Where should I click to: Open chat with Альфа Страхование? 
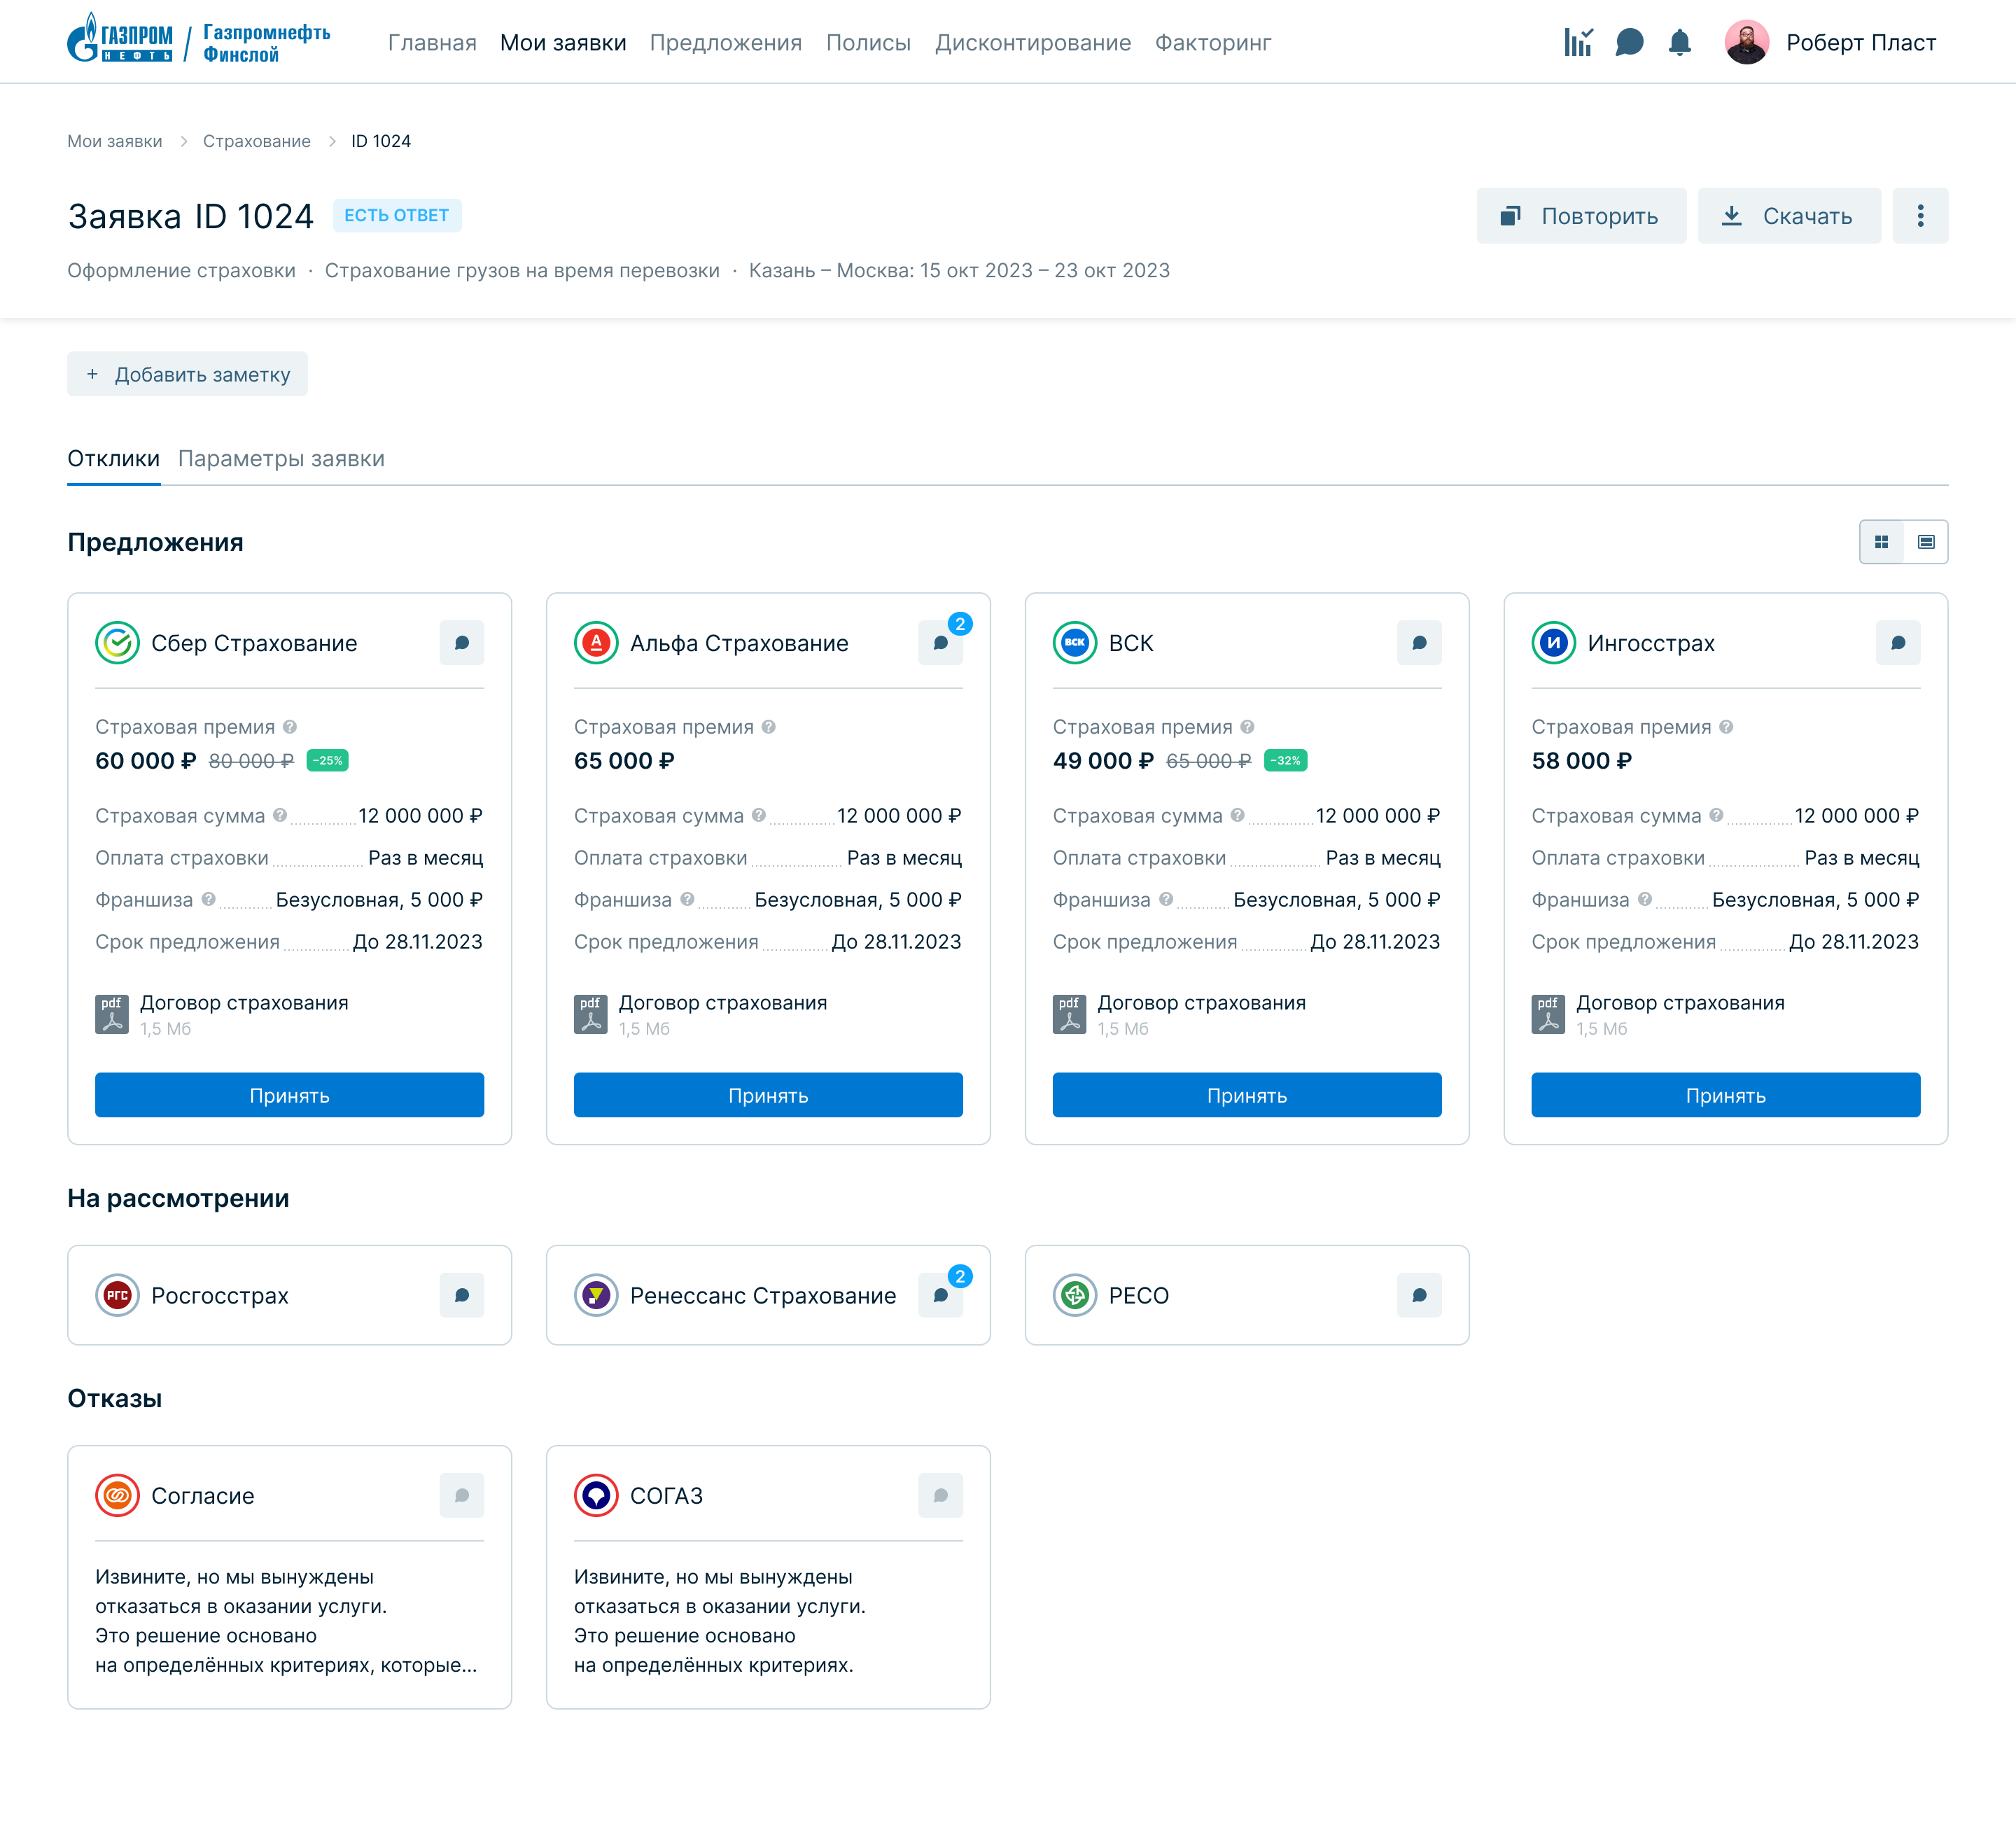940,643
